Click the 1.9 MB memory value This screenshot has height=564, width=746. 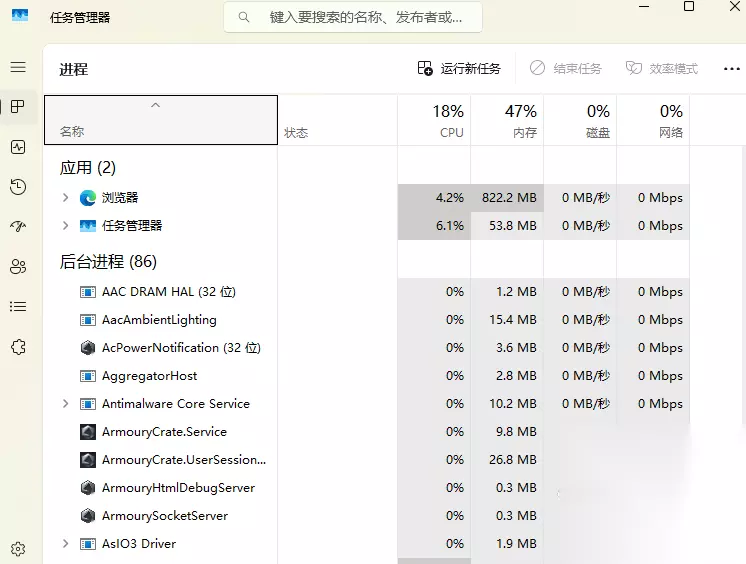pos(516,544)
